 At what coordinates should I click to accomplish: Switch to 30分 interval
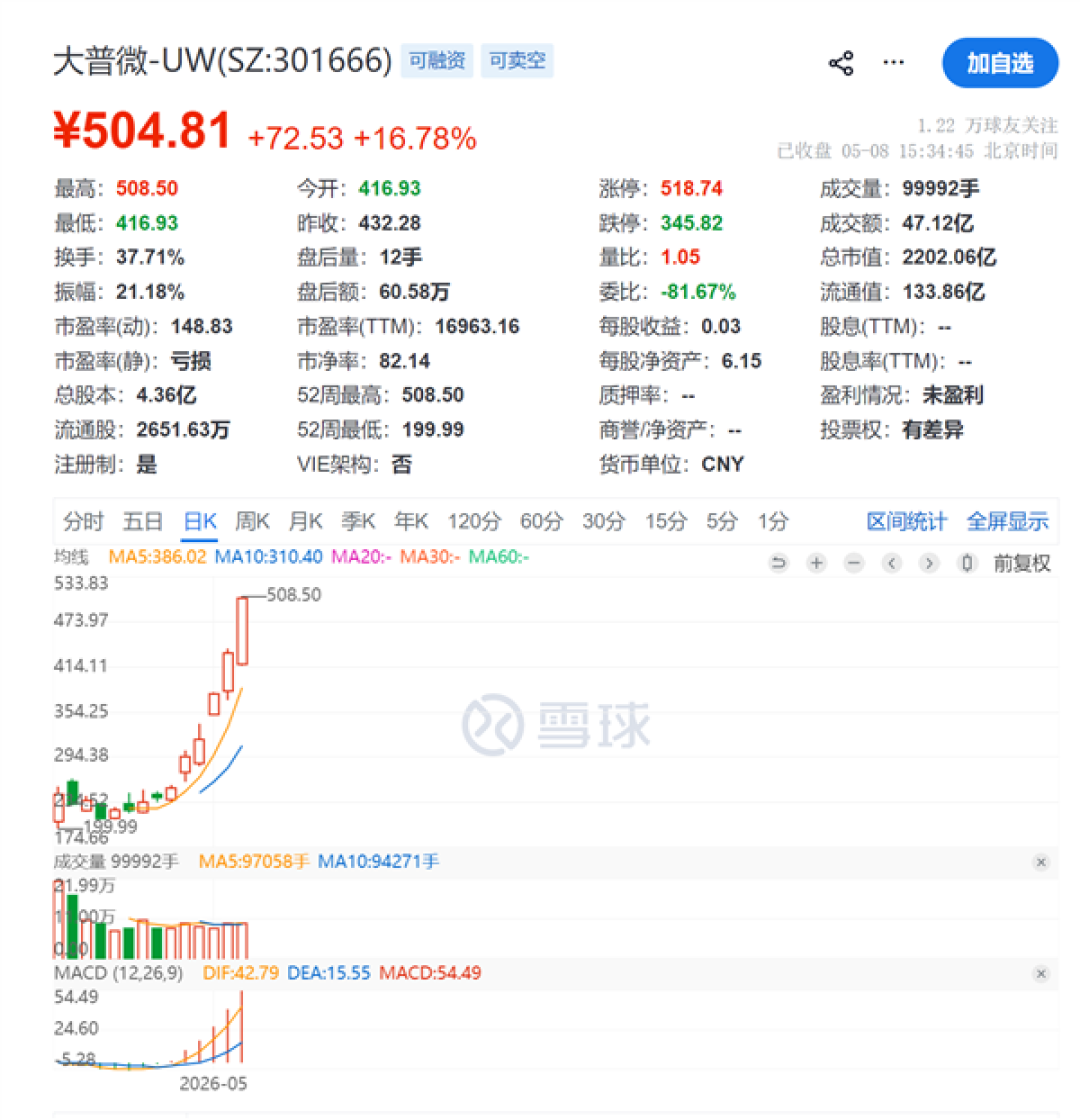(x=604, y=521)
